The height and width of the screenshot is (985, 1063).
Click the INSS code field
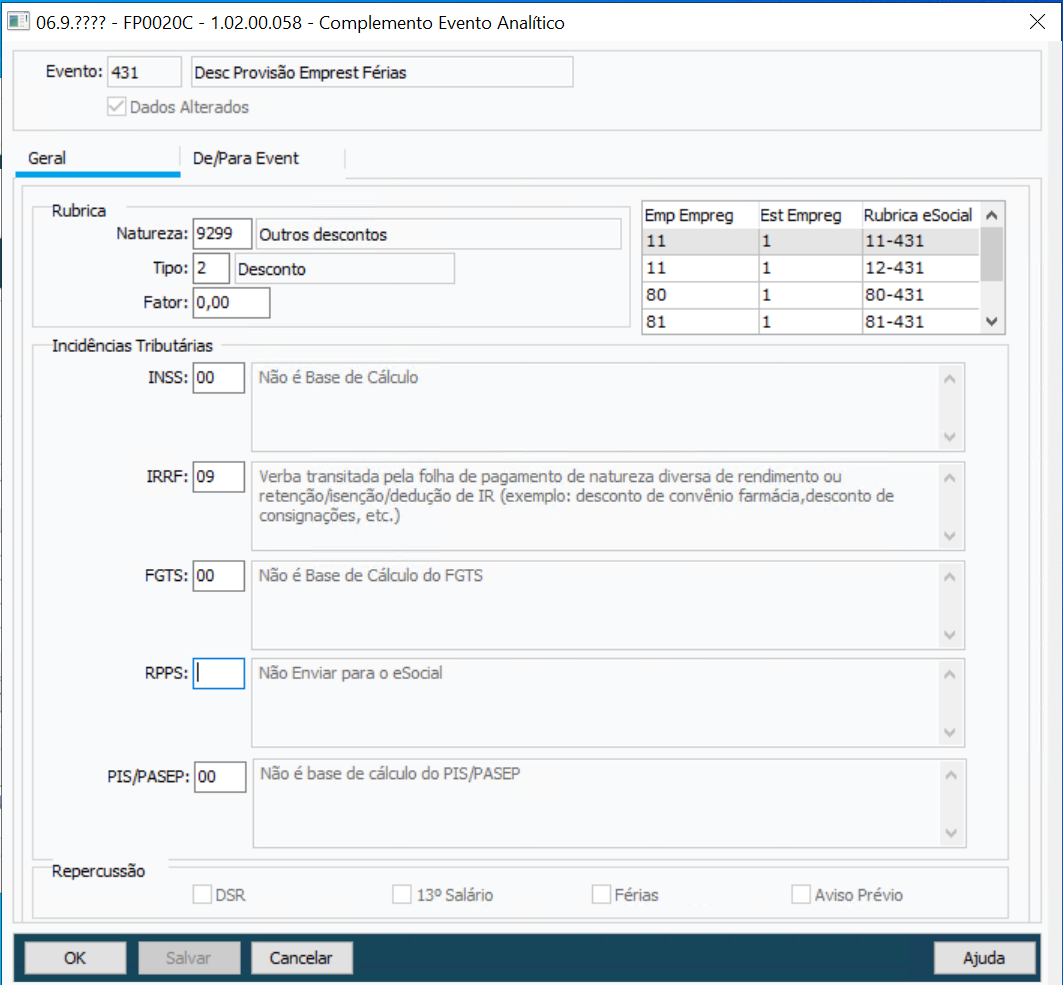(218, 378)
